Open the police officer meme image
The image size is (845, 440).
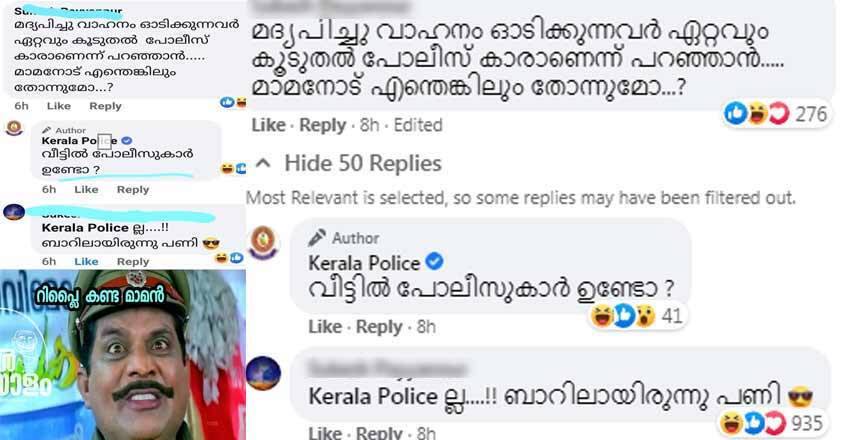click(x=123, y=355)
